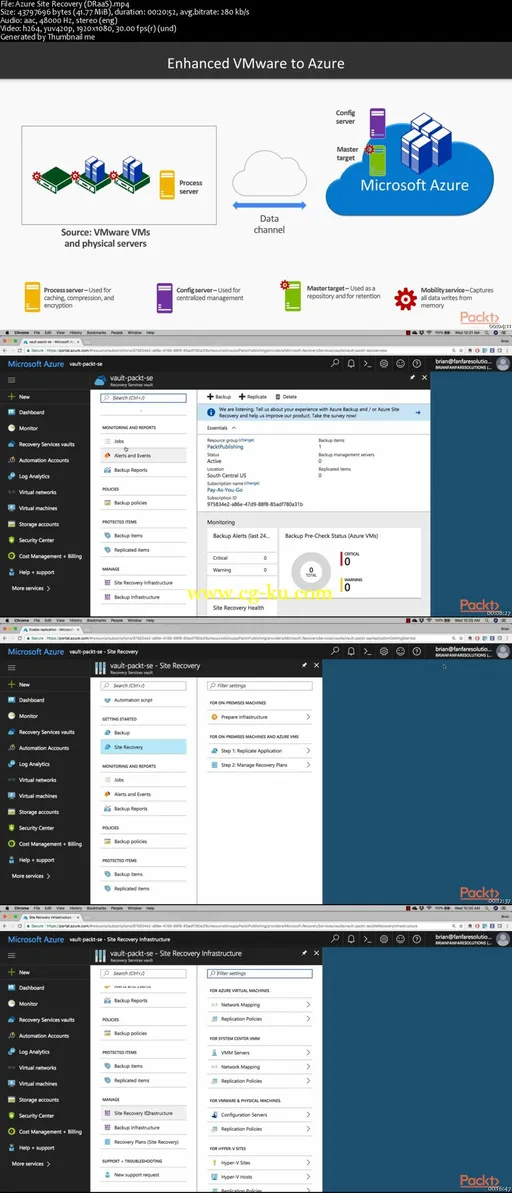Close the Site Recovery Infrastructure blade
The image size is (512, 1193).
pos(316,953)
